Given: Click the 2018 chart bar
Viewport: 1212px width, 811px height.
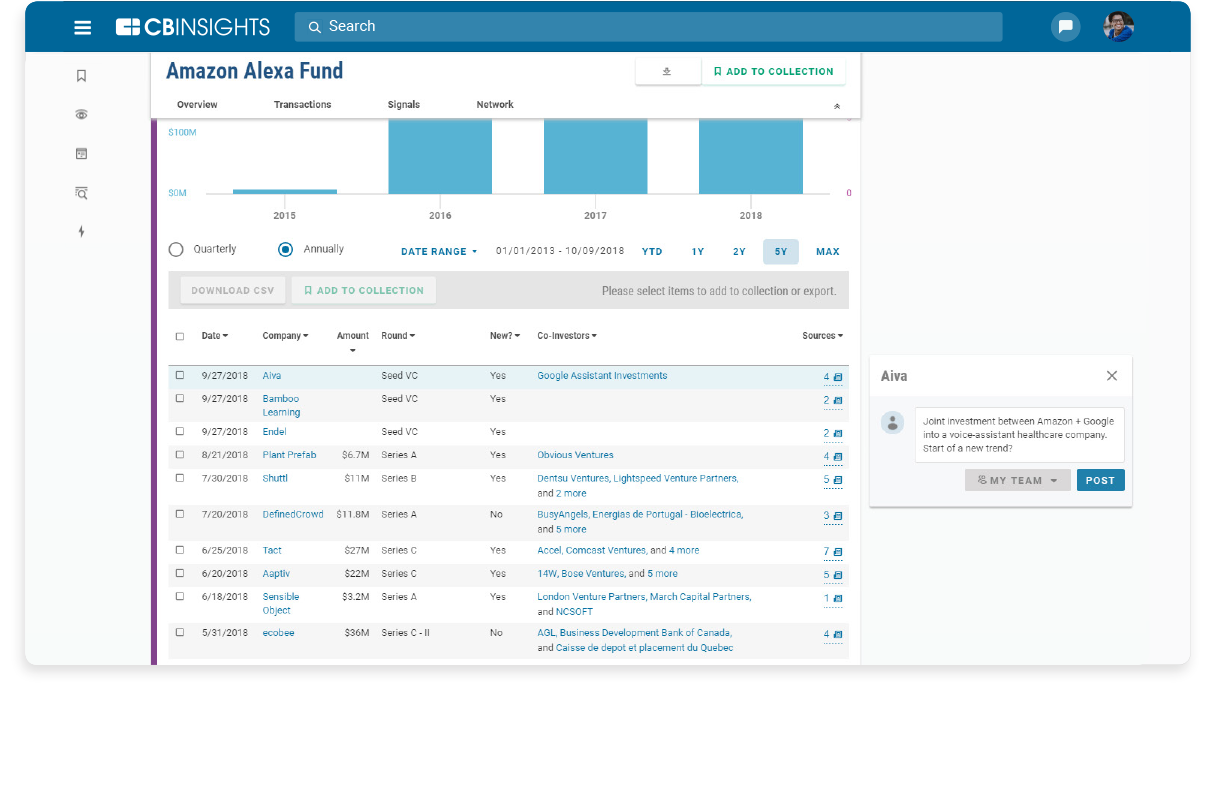Looking at the screenshot, I should point(751,157).
